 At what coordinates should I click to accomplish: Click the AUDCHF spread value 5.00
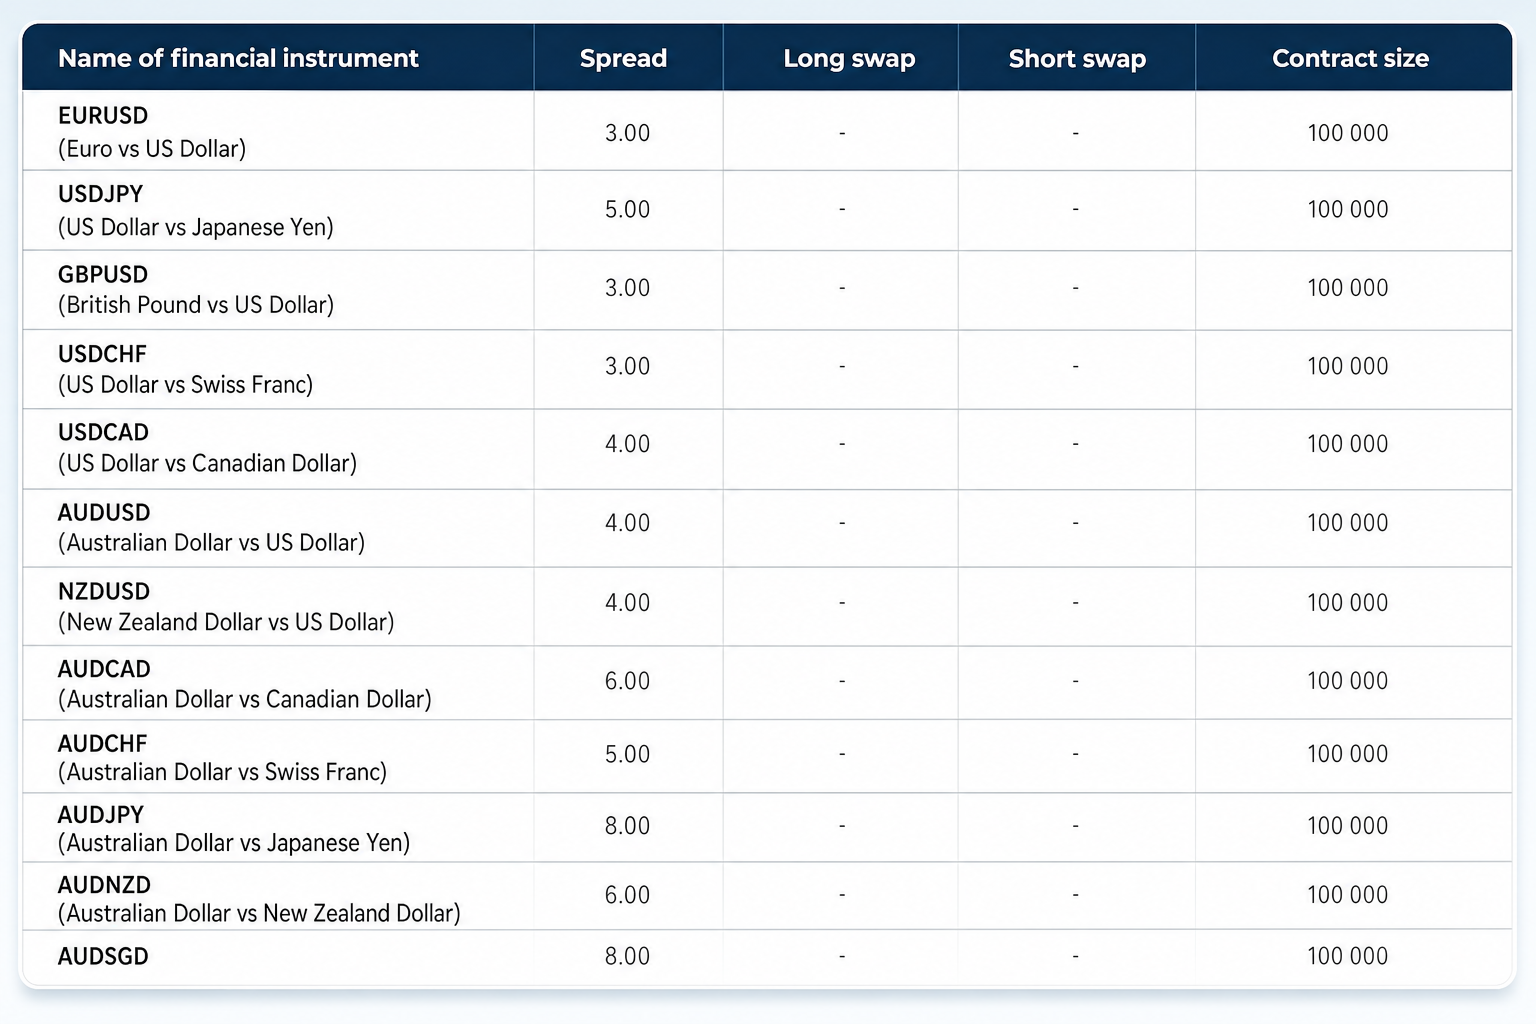click(x=627, y=754)
